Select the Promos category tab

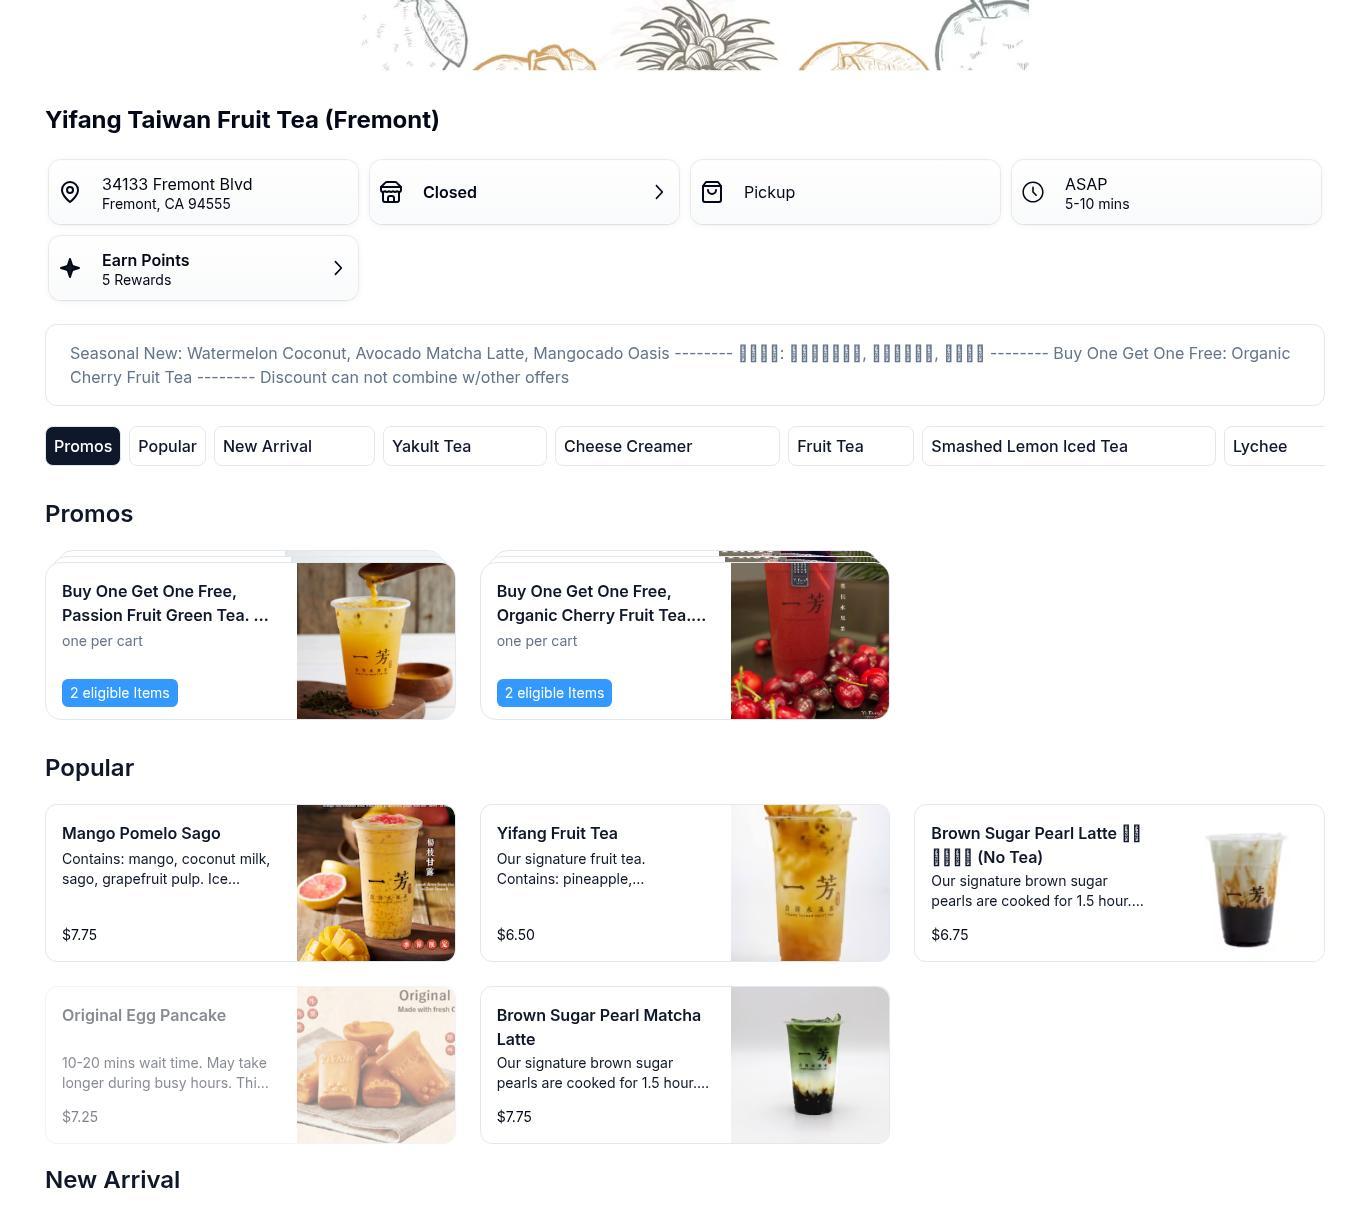(x=83, y=446)
